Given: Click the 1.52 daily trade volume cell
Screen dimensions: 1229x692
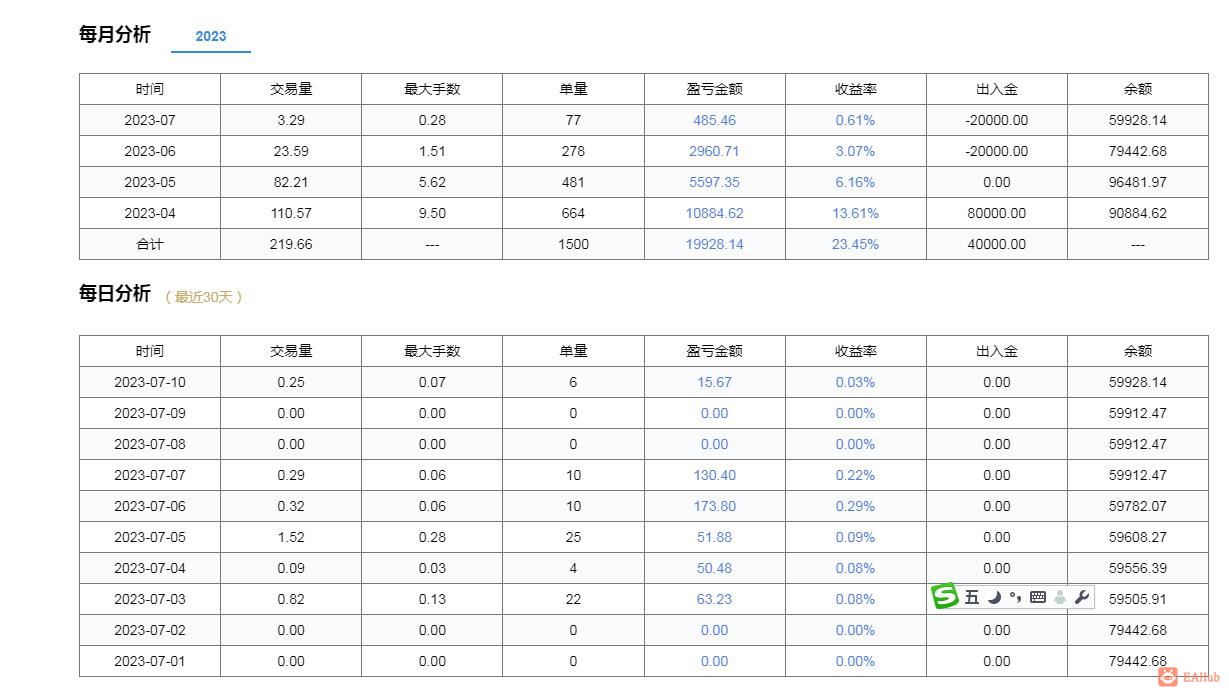Looking at the screenshot, I should tap(291, 537).
